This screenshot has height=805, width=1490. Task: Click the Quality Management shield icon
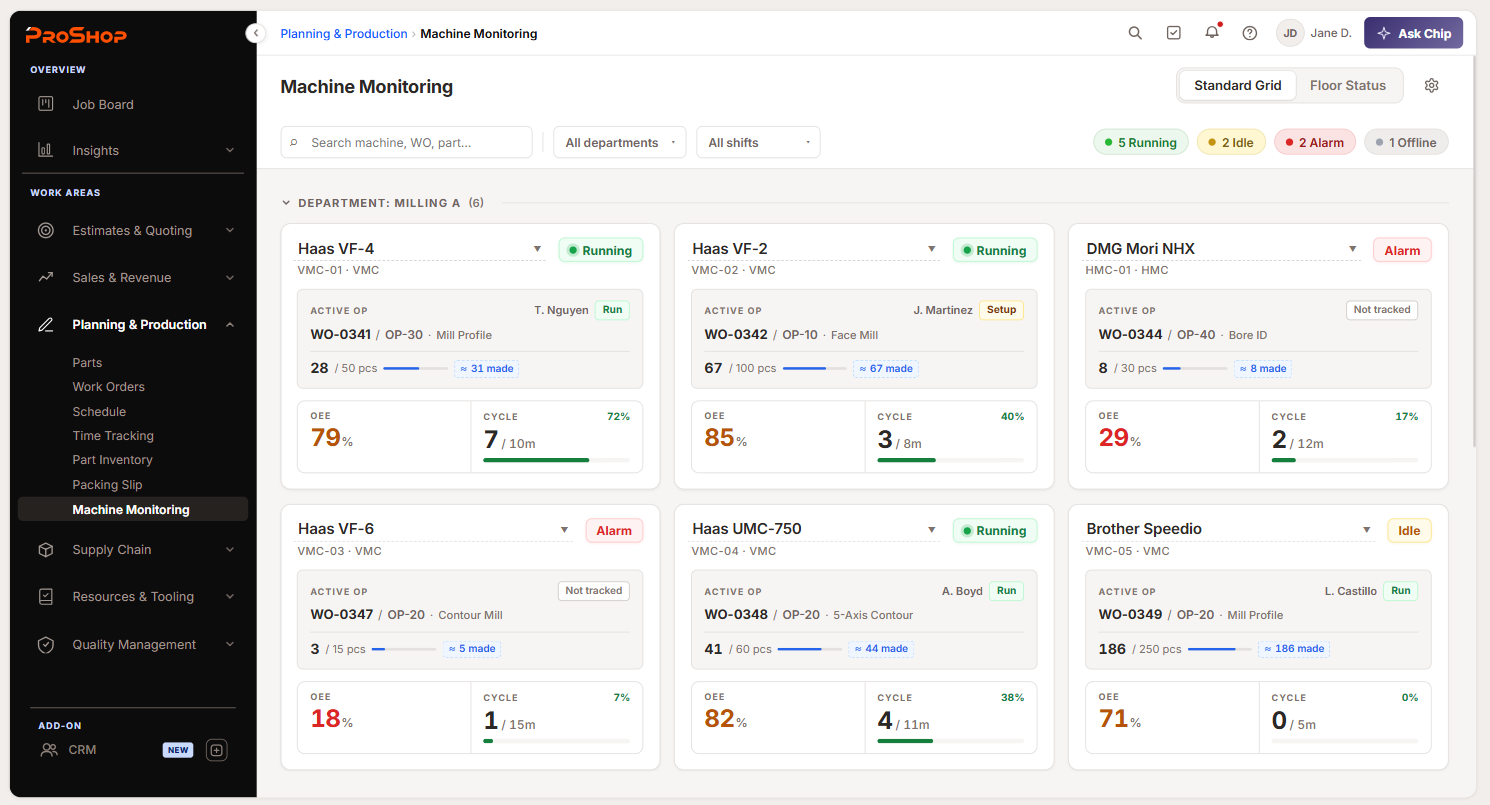coord(45,644)
